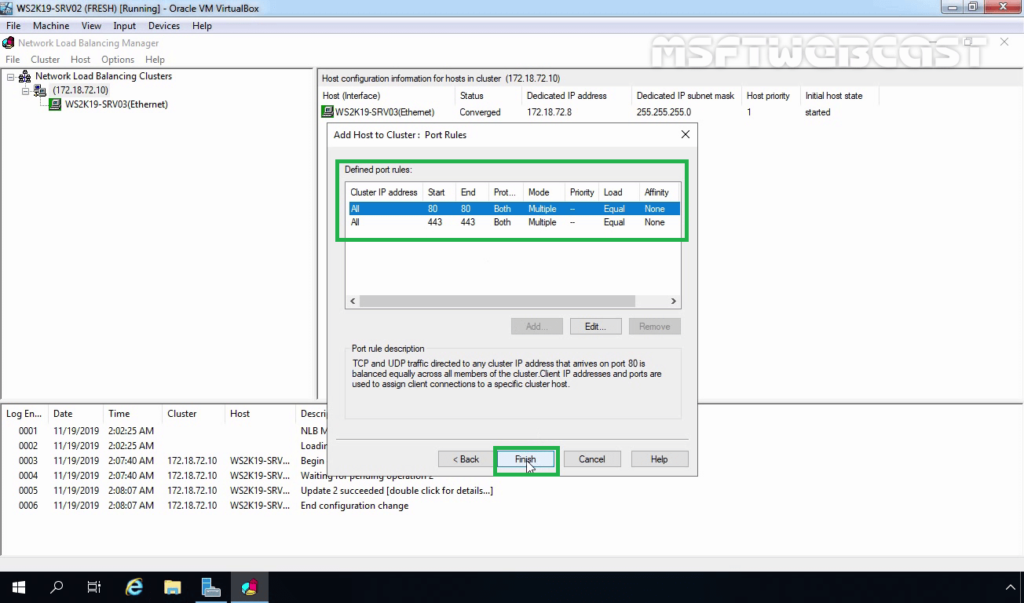Viewport: 1024px width, 603px height.
Task: Select the port 80 rule row
Action: (x=513, y=208)
